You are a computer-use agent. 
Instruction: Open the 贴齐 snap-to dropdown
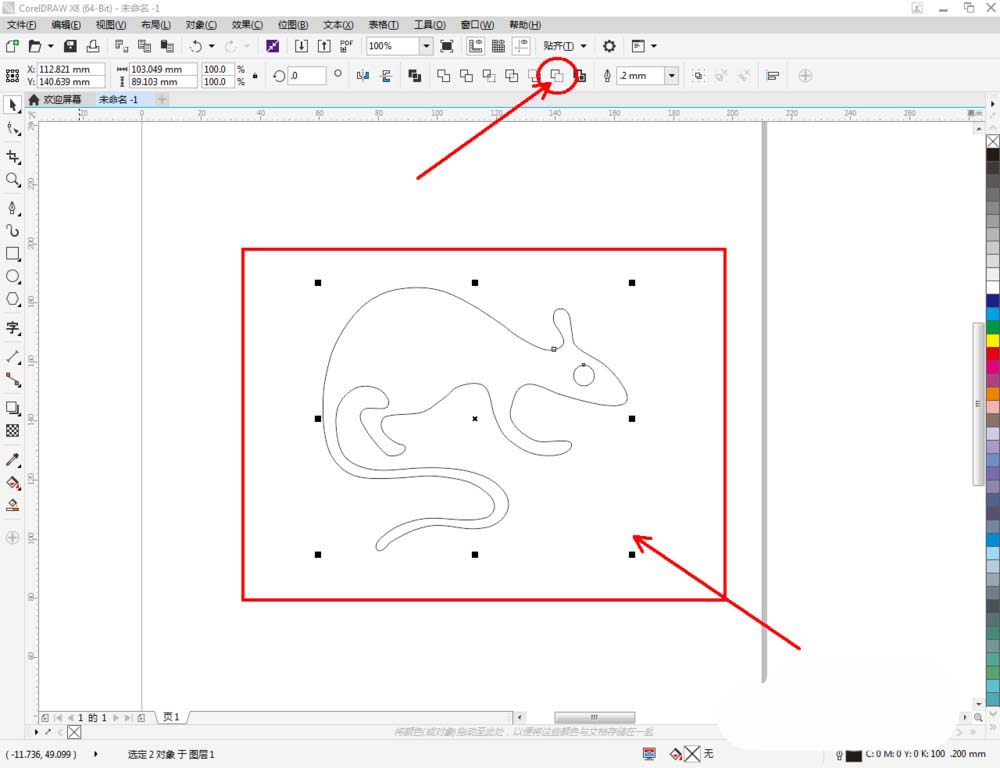[564, 46]
